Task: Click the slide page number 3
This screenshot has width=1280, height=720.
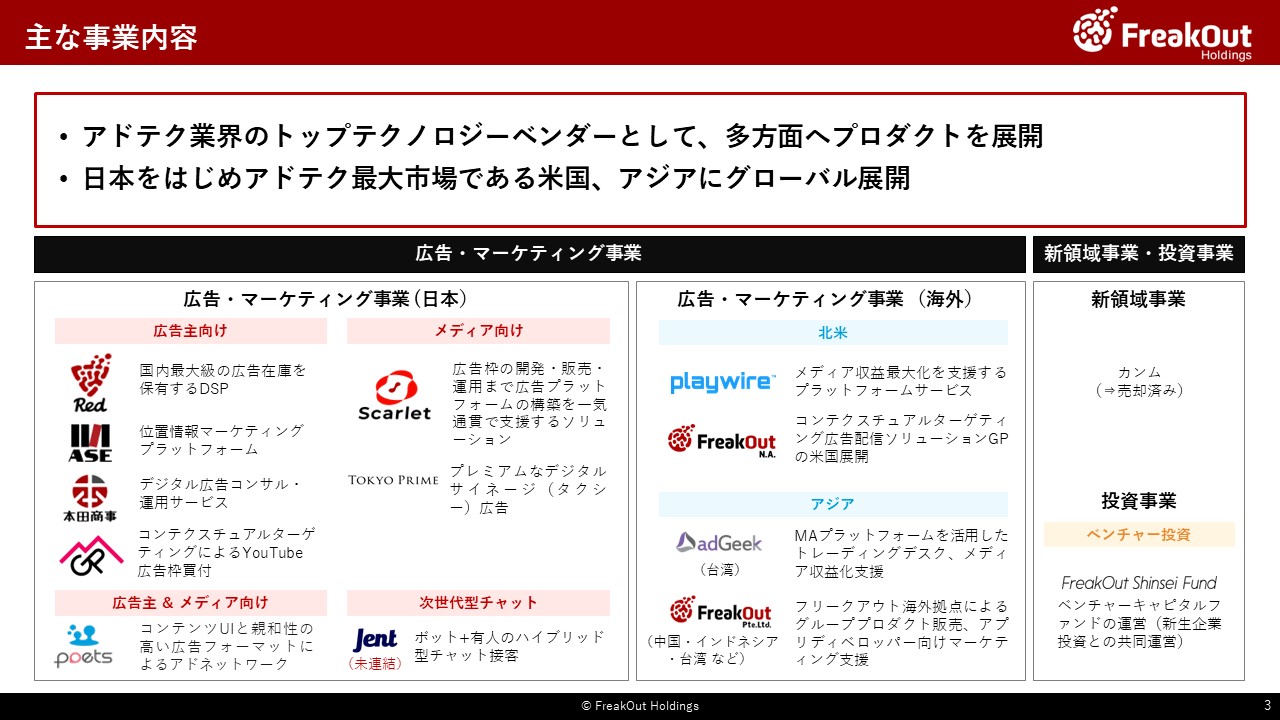Action: pyautogui.click(x=1268, y=705)
